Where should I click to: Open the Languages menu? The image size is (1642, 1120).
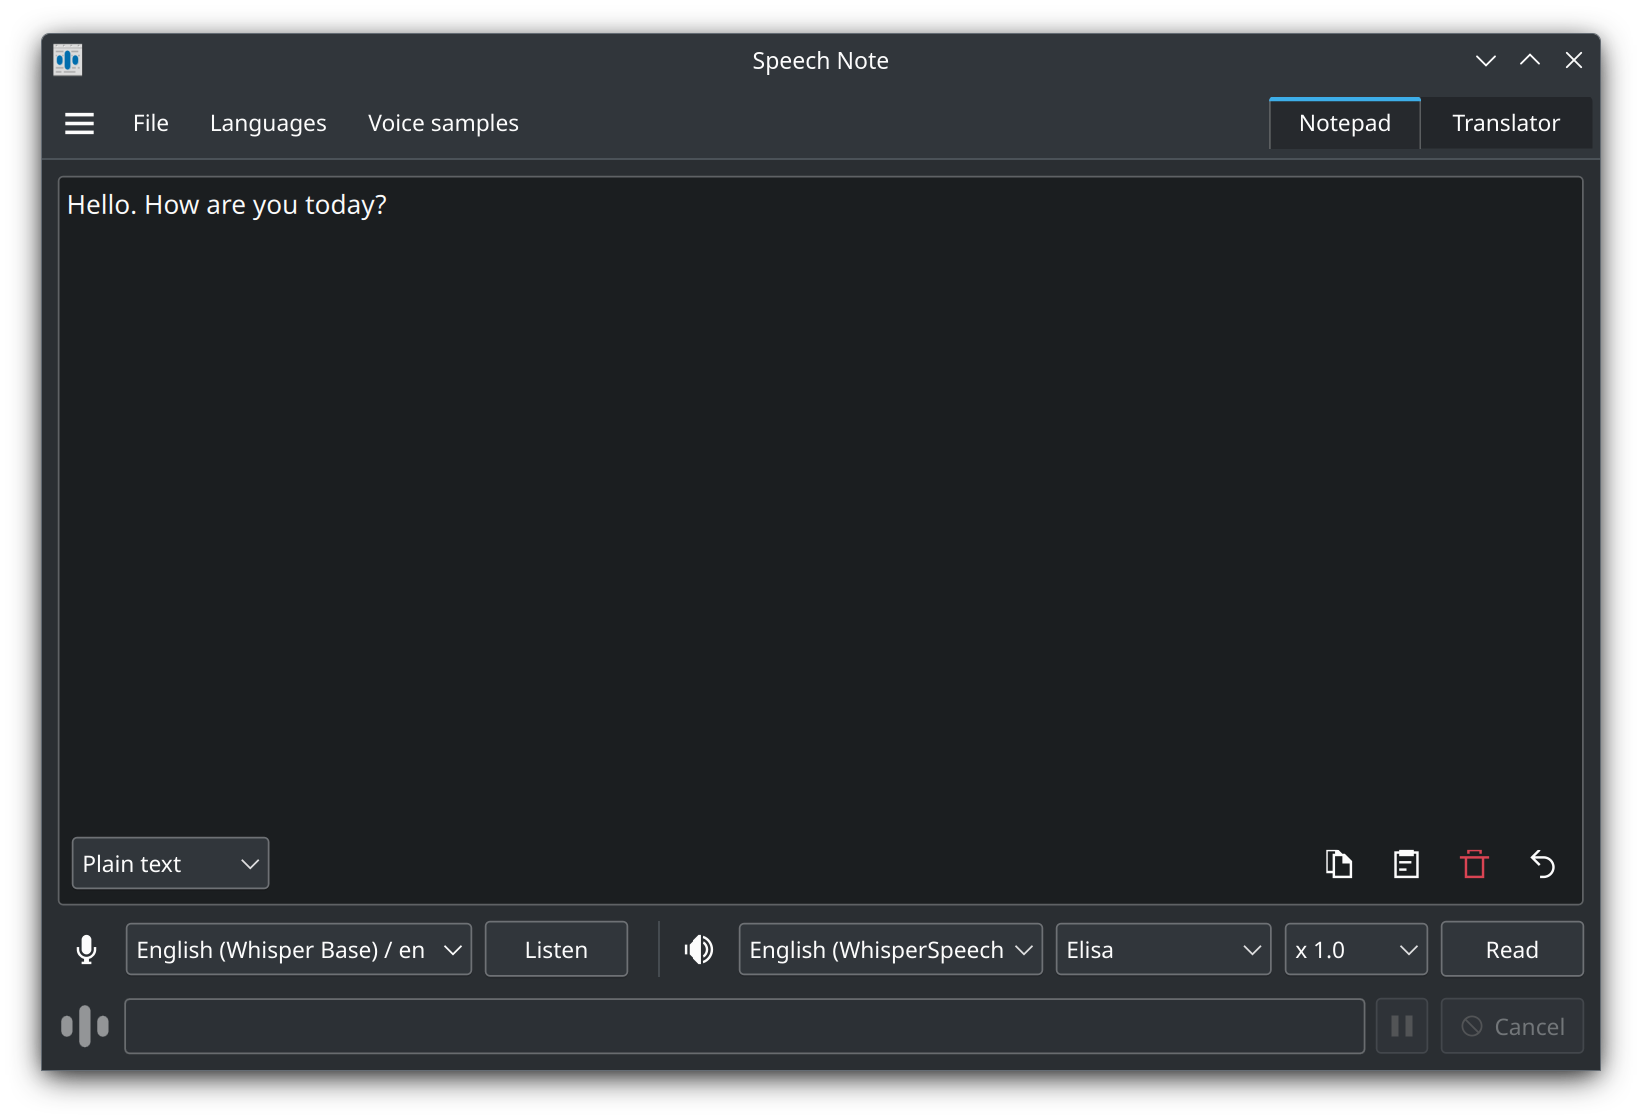point(268,123)
